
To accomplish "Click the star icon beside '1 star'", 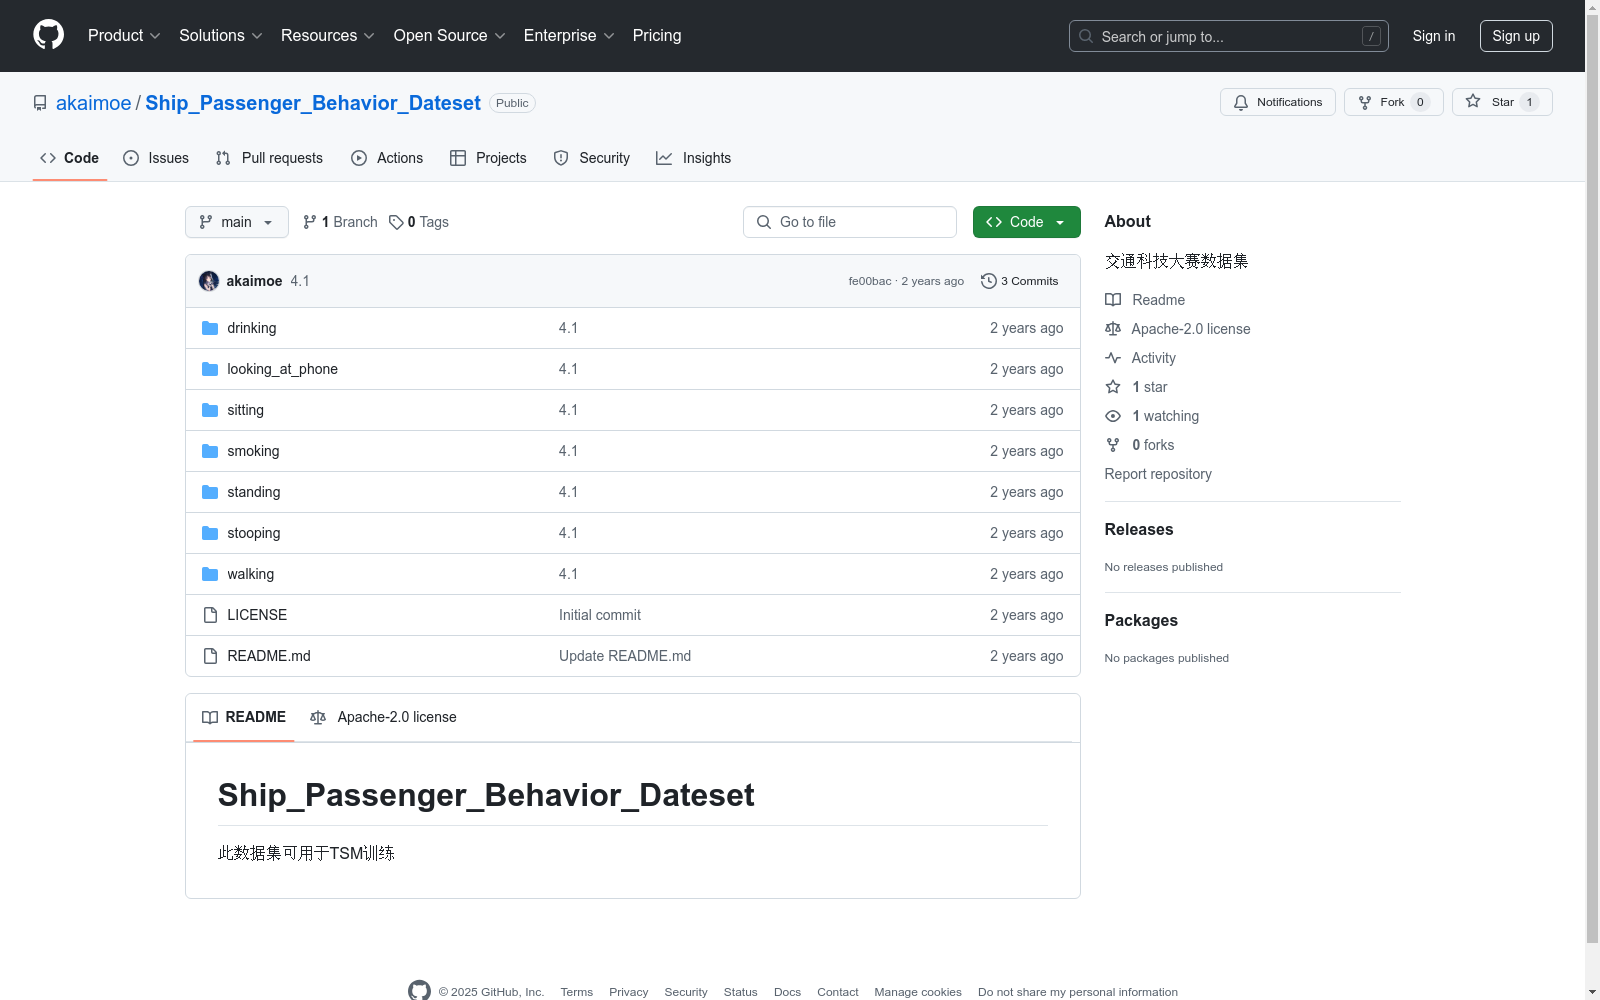I will pos(1113,387).
